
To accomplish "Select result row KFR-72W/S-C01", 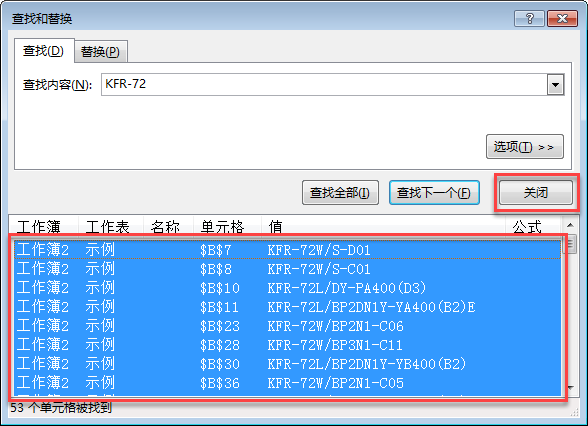I will point(288,269).
